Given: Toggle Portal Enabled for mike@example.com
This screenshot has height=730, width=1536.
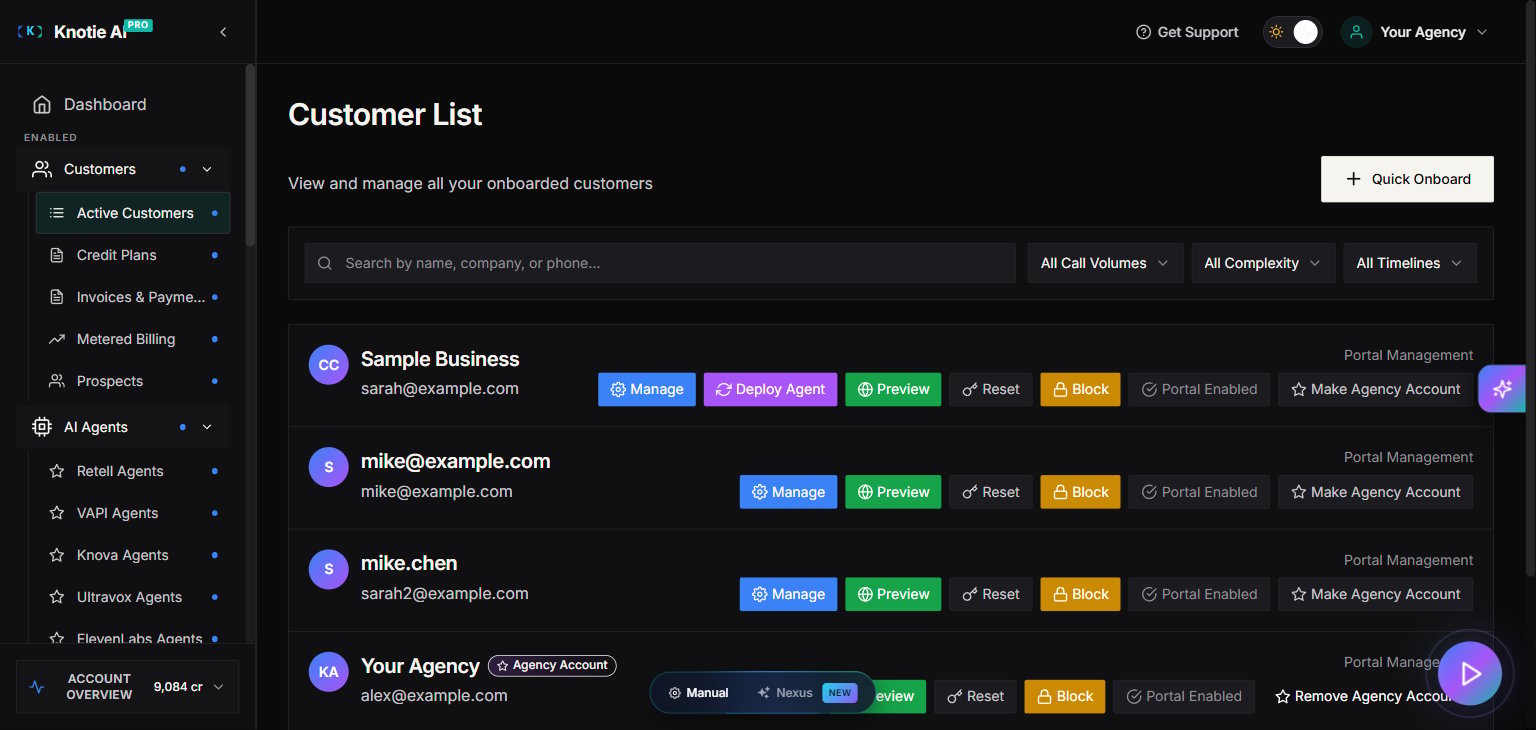Looking at the screenshot, I should click(x=1199, y=492).
